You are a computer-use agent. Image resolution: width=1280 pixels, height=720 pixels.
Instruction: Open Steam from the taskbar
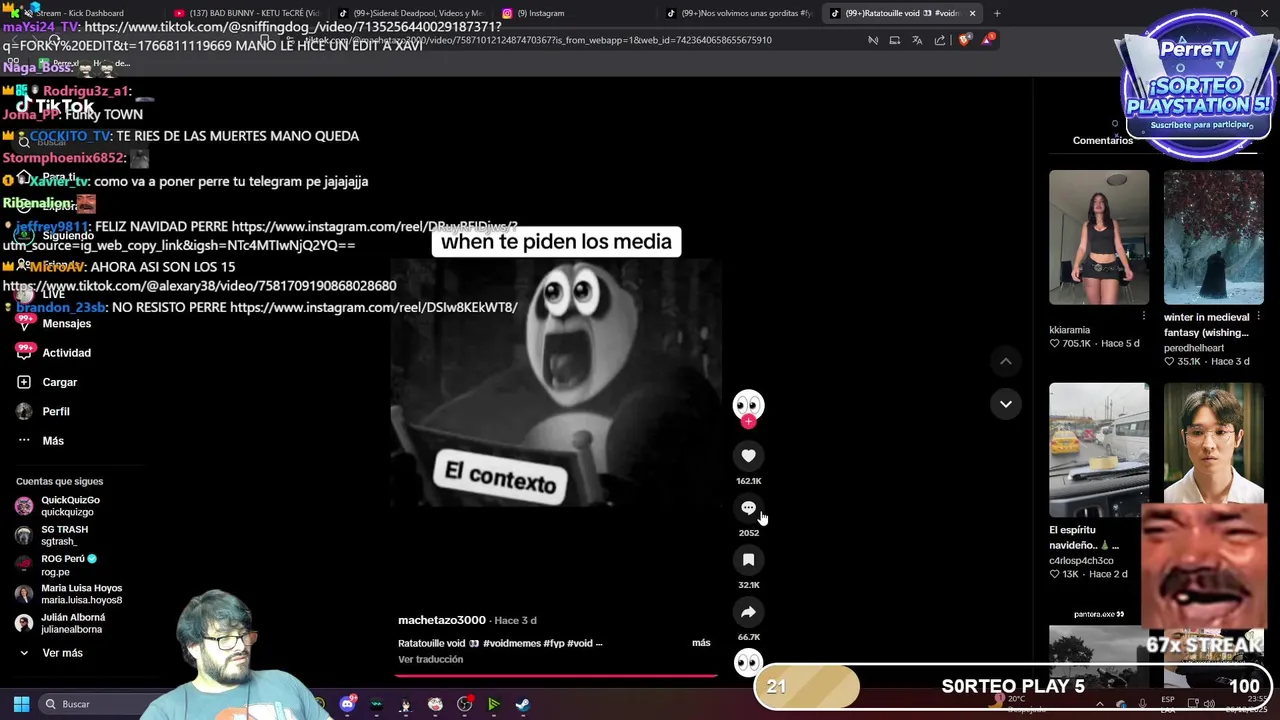pos(523,704)
